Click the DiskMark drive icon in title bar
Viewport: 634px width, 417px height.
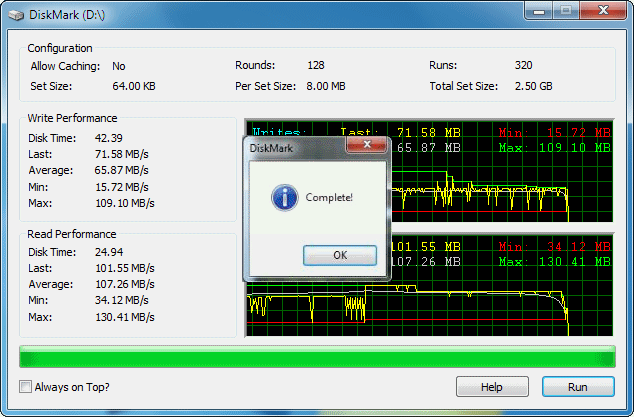16,15
